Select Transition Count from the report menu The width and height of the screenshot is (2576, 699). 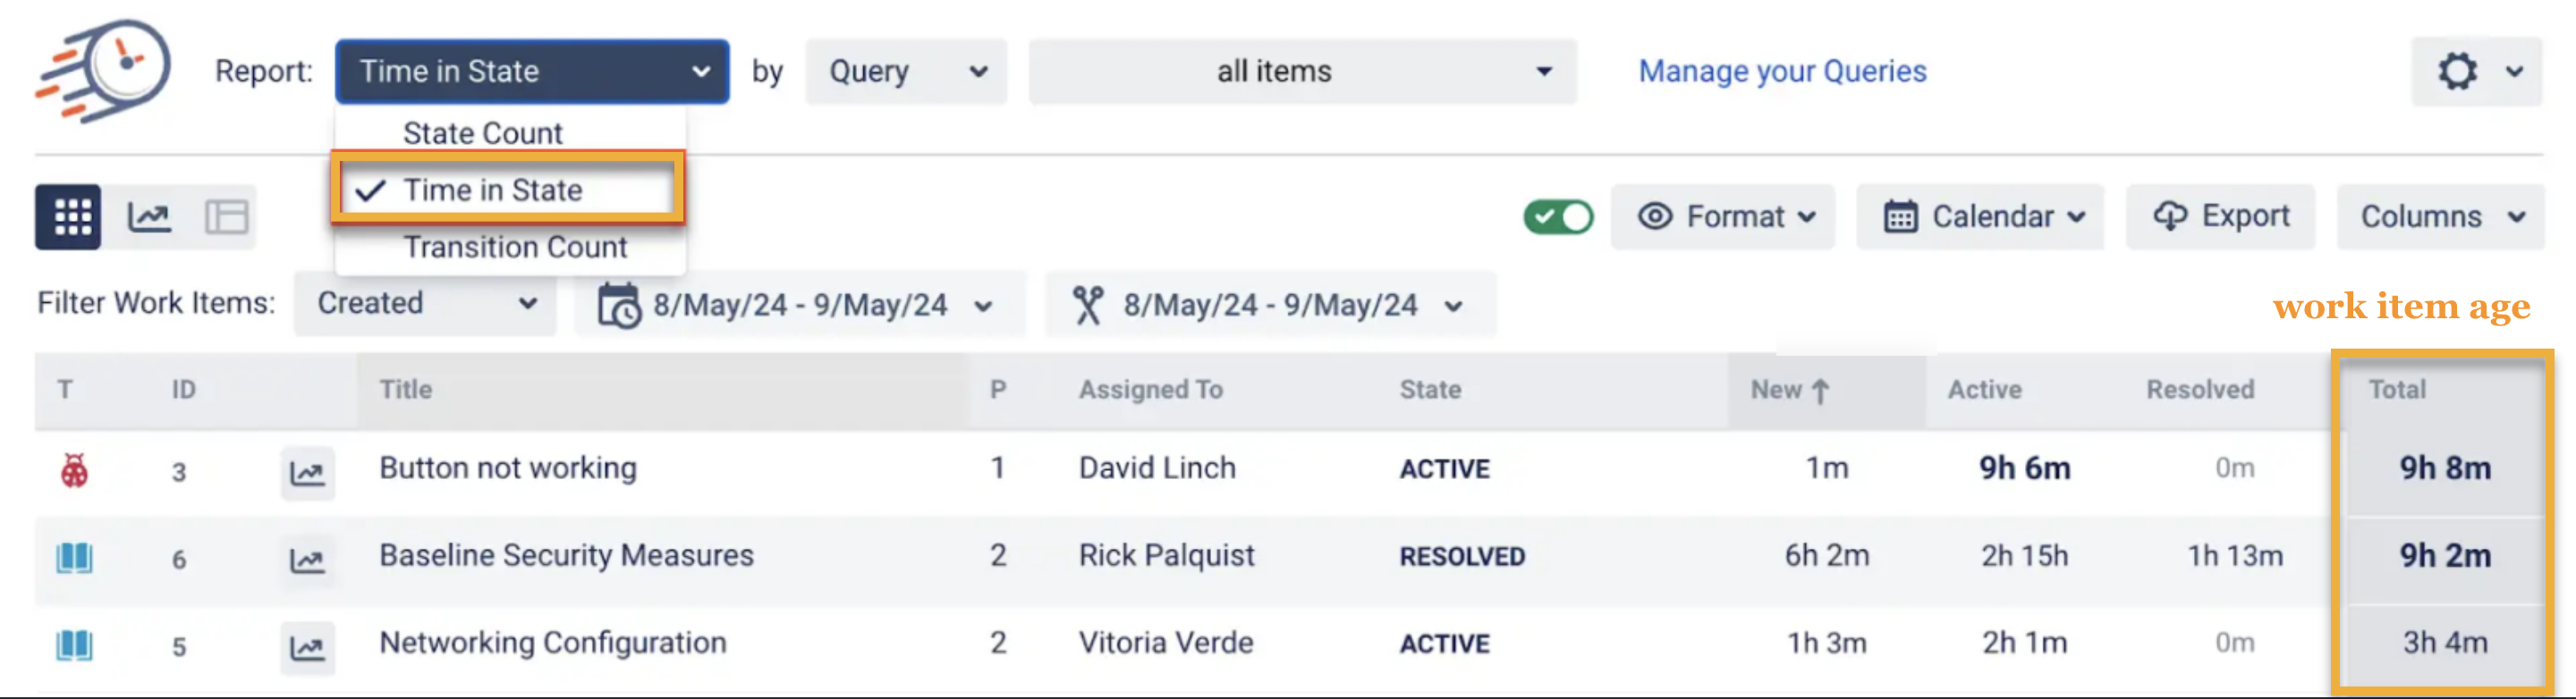(x=514, y=247)
